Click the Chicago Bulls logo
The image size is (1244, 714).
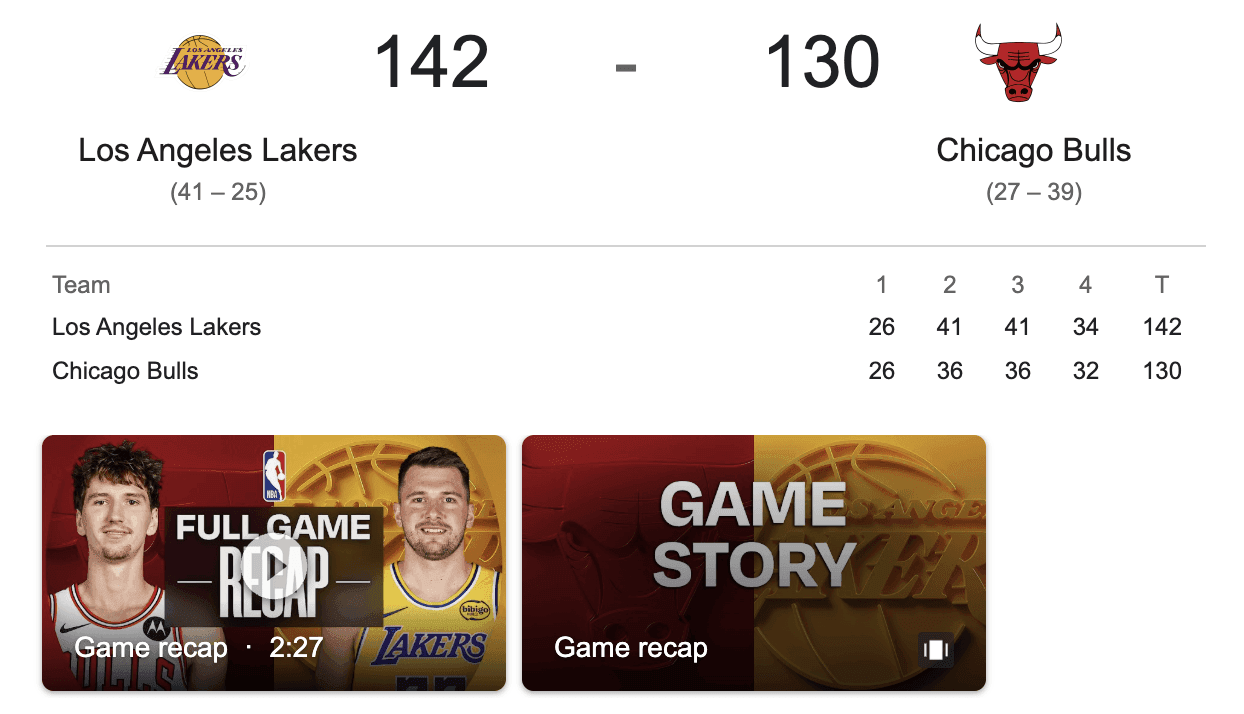point(1018,64)
